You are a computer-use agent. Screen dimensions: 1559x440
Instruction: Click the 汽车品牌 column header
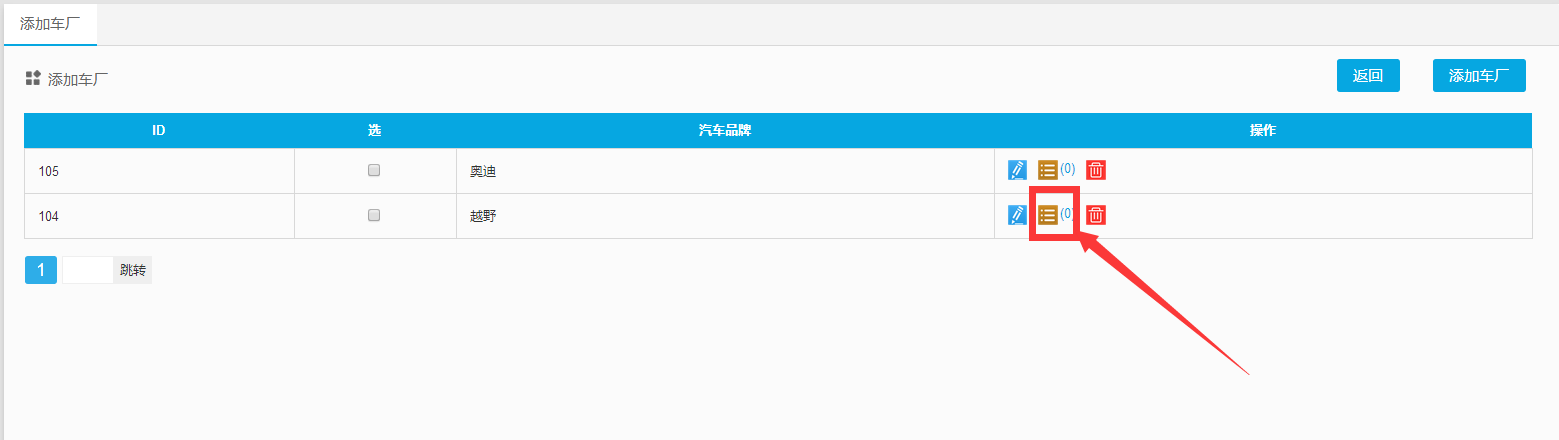pos(725,130)
